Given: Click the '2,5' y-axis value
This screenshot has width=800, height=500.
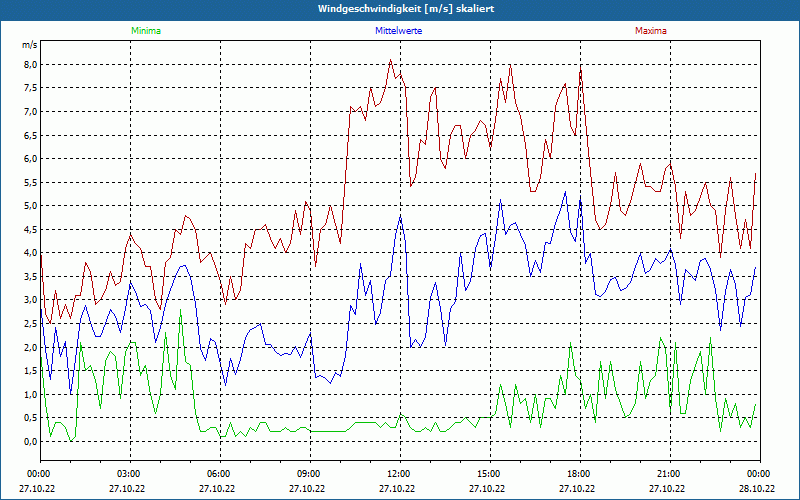Looking at the screenshot, I should (x=30, y=323).
